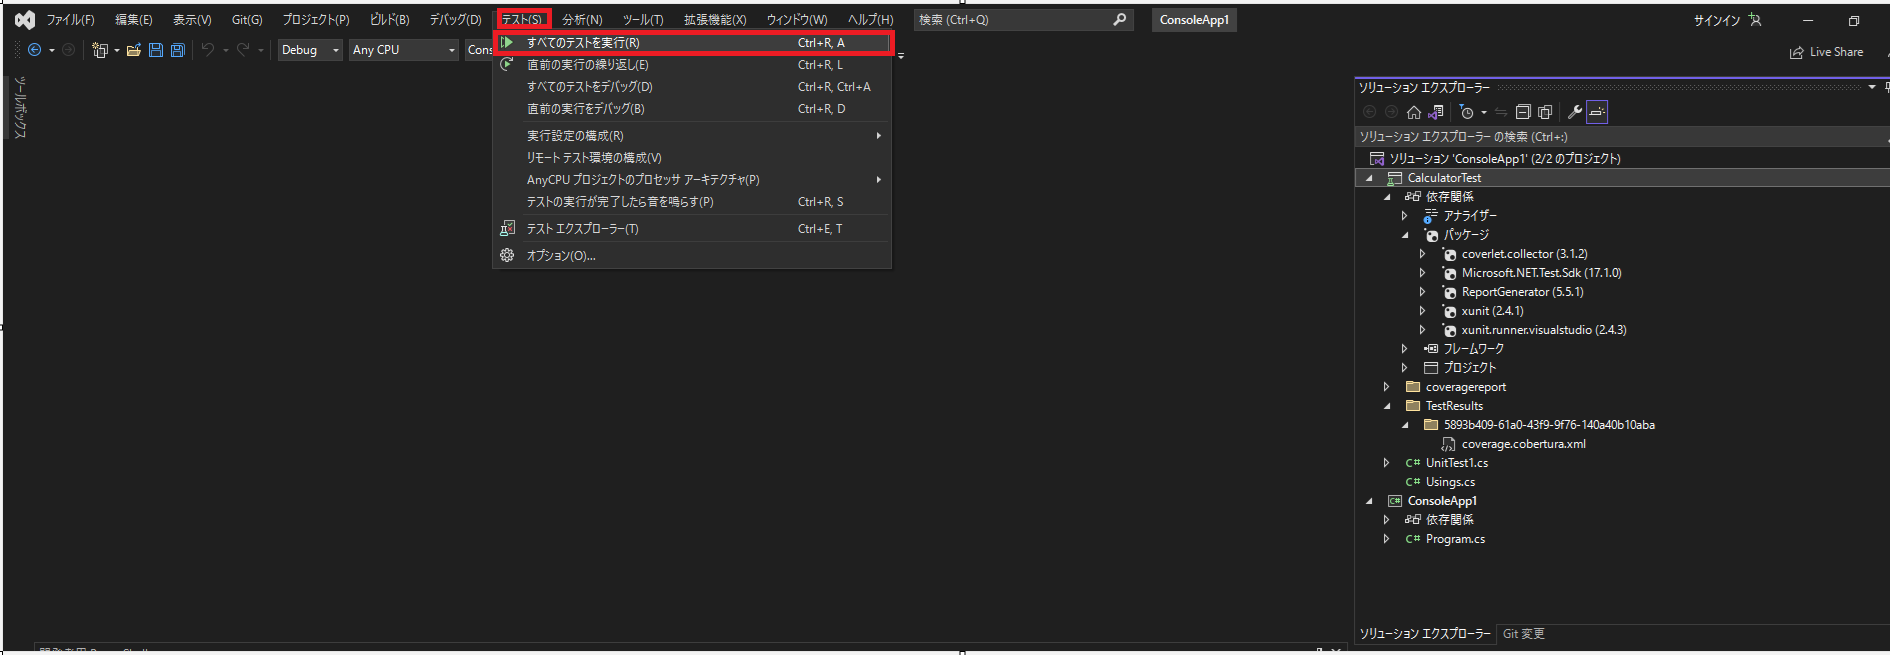Screen dimensions: 1890x655
Task: Click the main search box (Ctrl+Q)
Action: [x=1023, y=19]
